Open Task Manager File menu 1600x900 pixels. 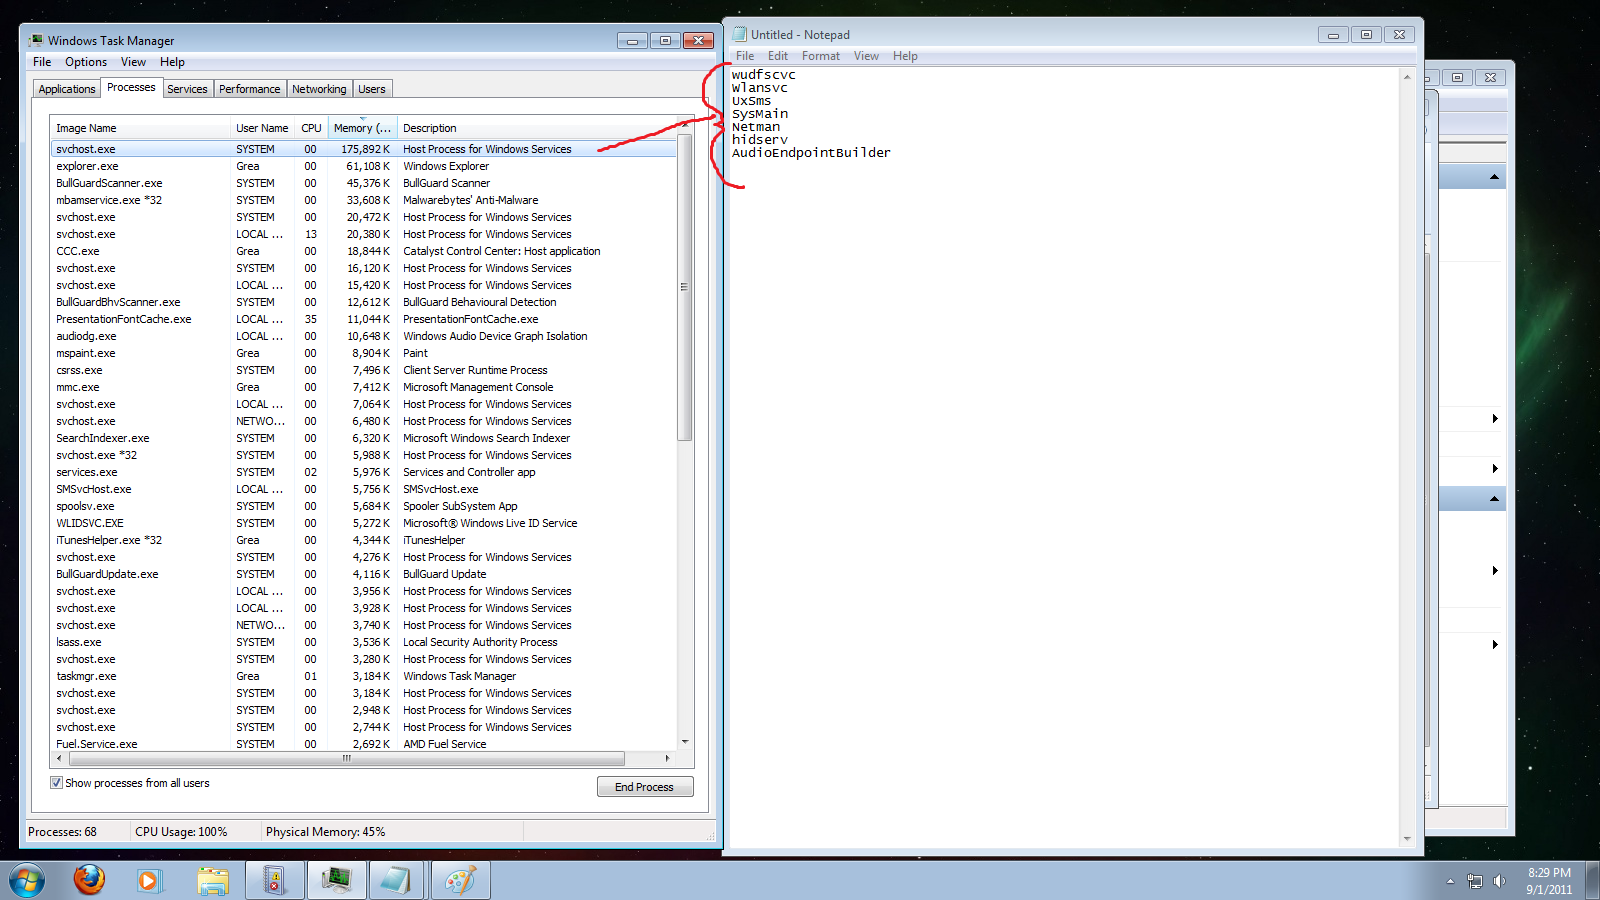point(42,62)
